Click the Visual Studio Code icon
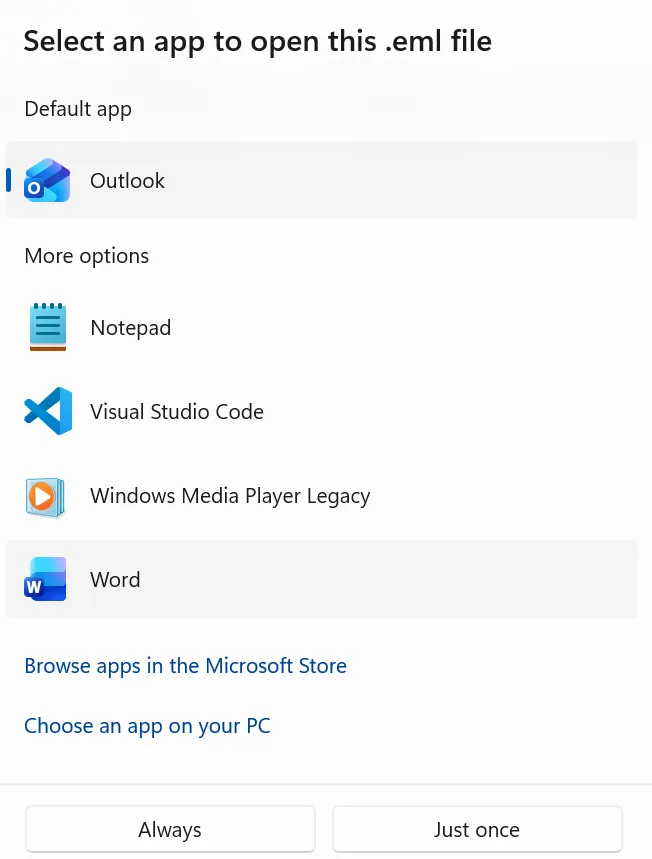Screen dimensions: 652x859 point(47,412)
